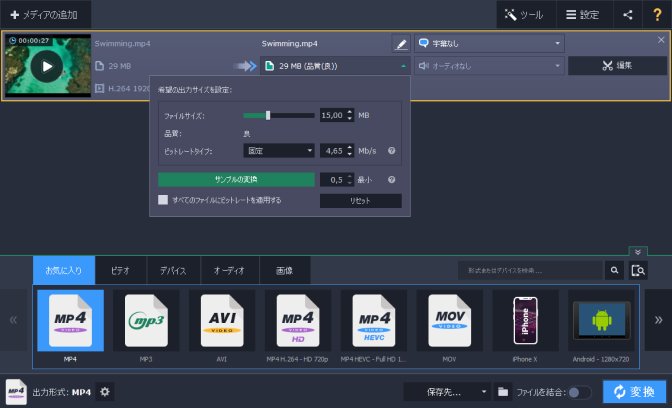Show next presets with right chevron arrow

click(x=658, y=320)
